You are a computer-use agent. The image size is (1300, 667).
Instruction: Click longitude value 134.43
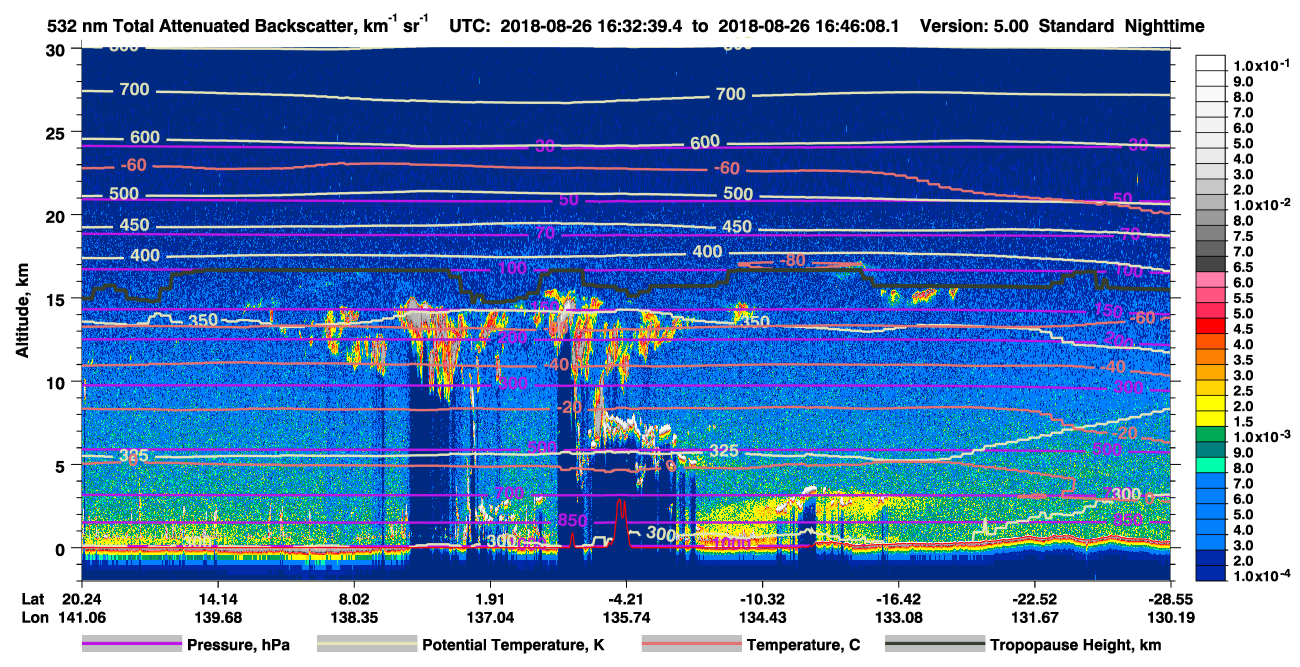tap(762, 617)
